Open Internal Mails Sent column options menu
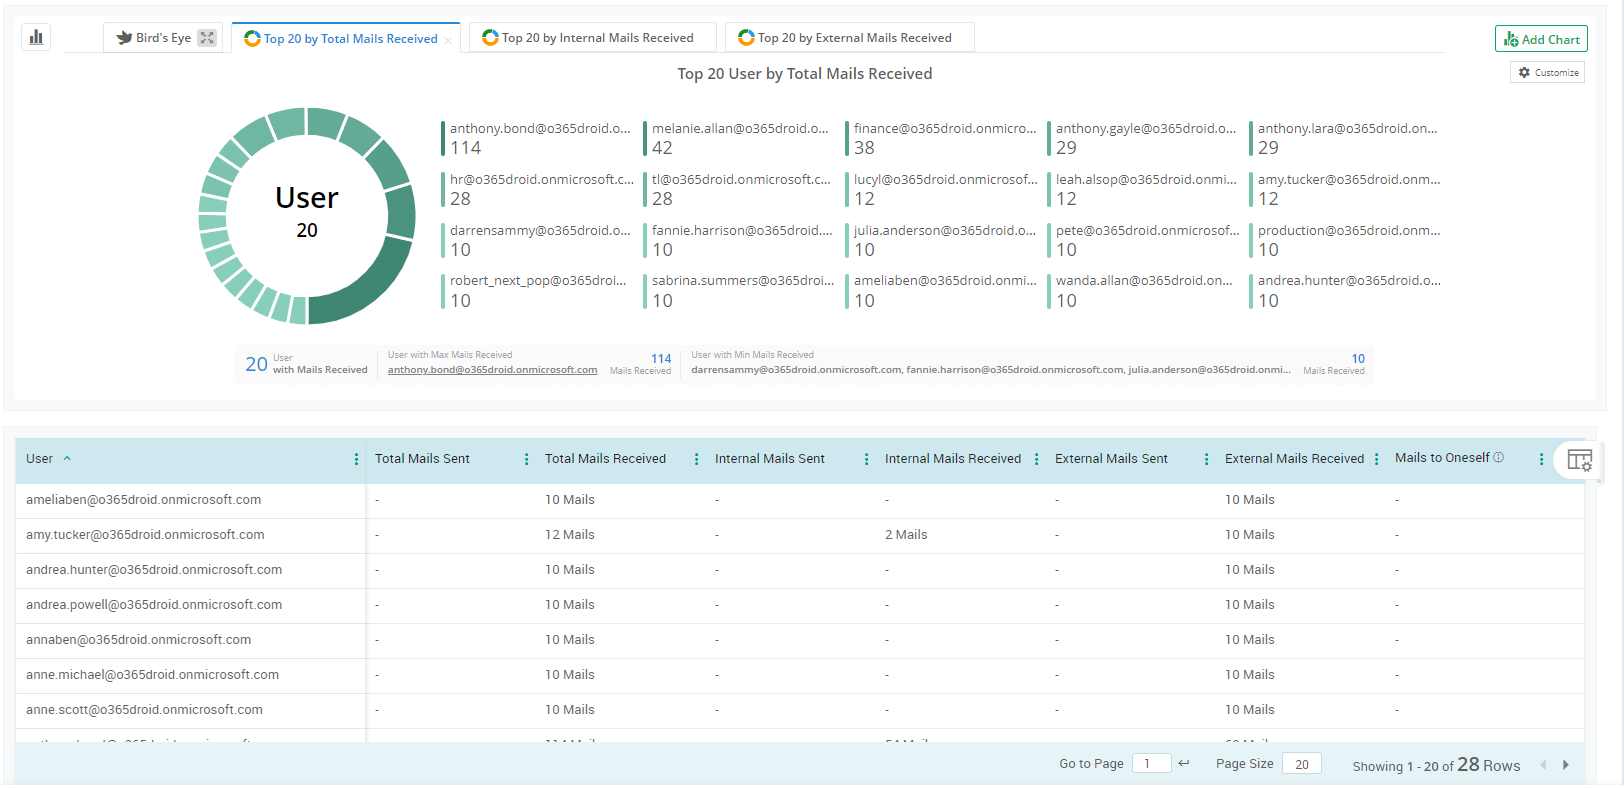 [866, 459]
